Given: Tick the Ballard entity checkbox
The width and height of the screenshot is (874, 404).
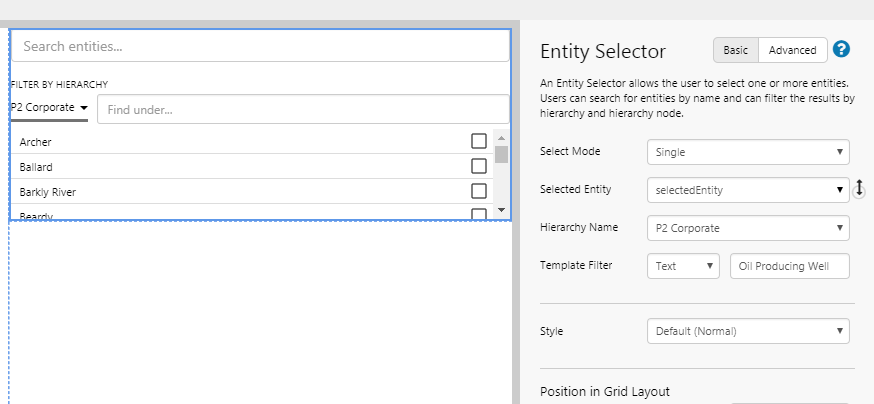Looking at the screenshot, I should click(x=479, y=166).
